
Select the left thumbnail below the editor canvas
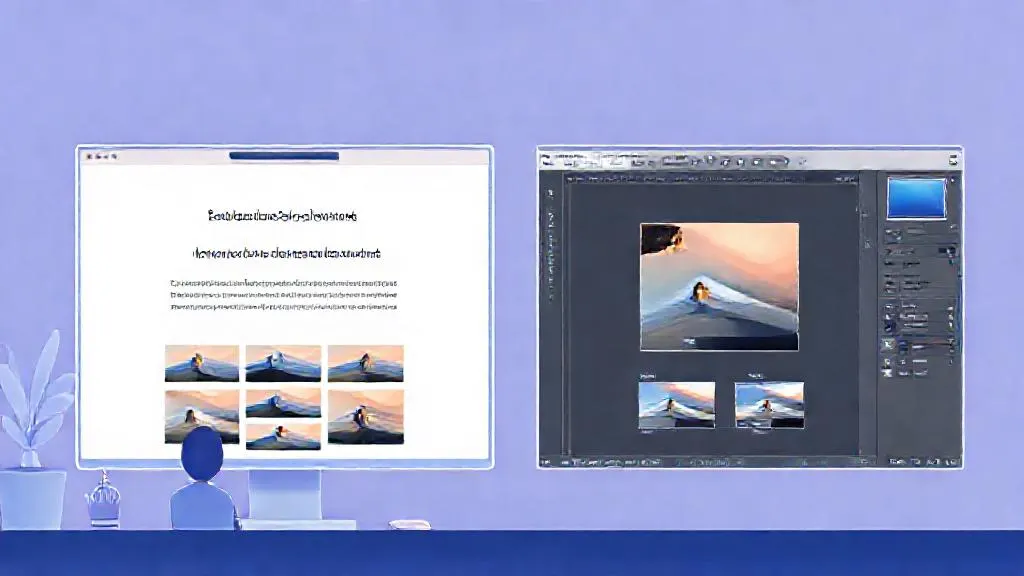677,405
